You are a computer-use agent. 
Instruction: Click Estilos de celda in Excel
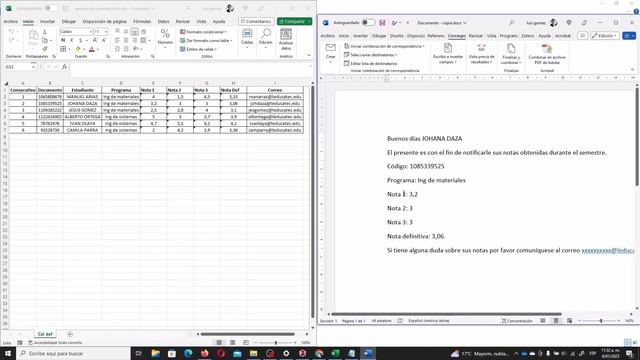[x=198, y=49]
